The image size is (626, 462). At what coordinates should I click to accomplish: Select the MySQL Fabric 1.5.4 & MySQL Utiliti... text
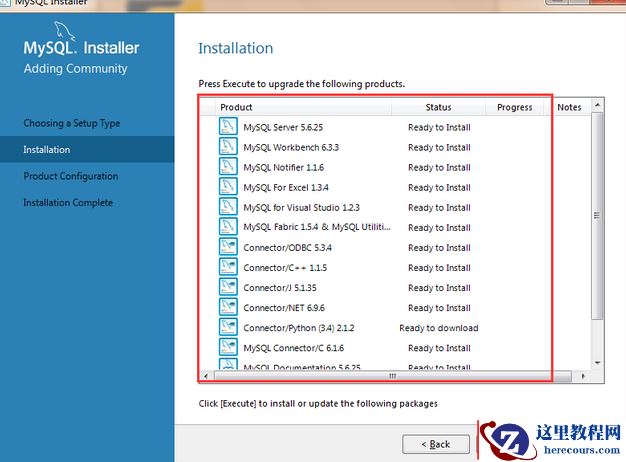(317, 227)
